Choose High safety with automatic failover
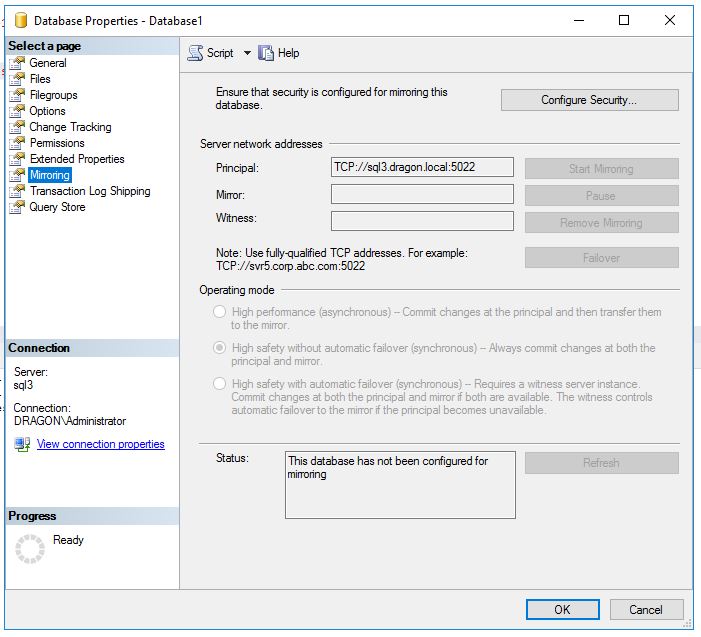Screen dimensions: 701x637 pyautogui.click(x=219, y=384)
